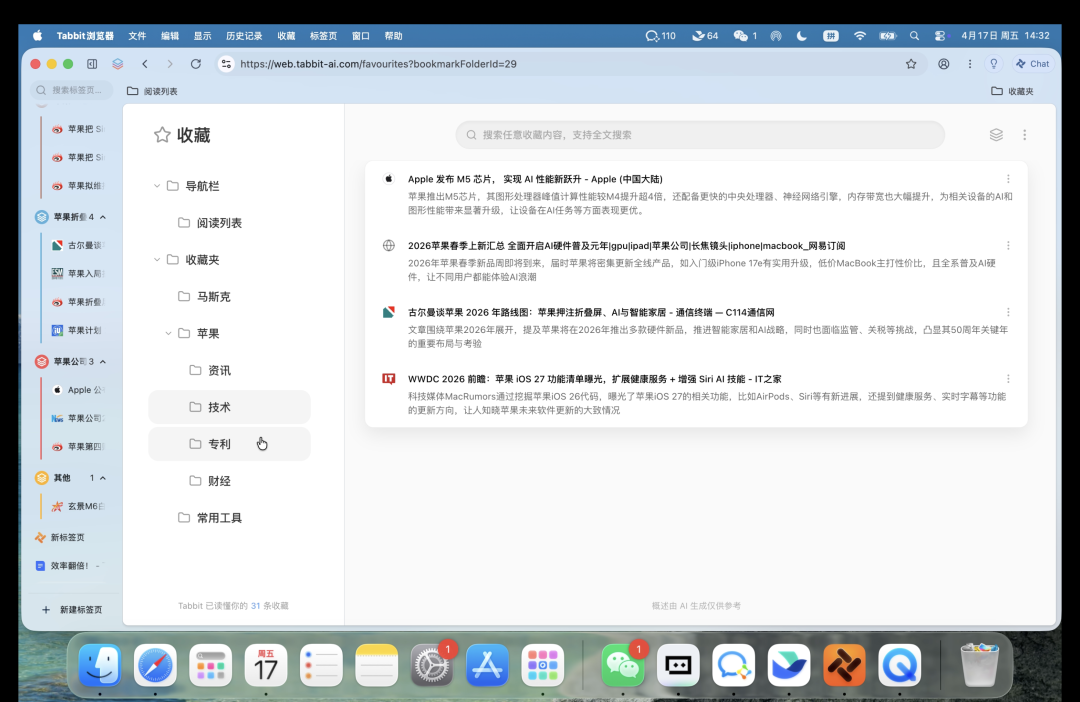Select the 资讯 folder

tap(229, 371)
